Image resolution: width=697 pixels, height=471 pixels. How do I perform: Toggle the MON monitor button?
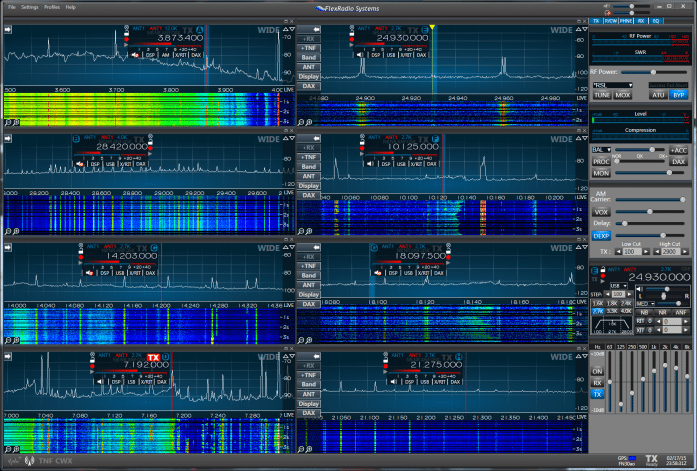601,173
